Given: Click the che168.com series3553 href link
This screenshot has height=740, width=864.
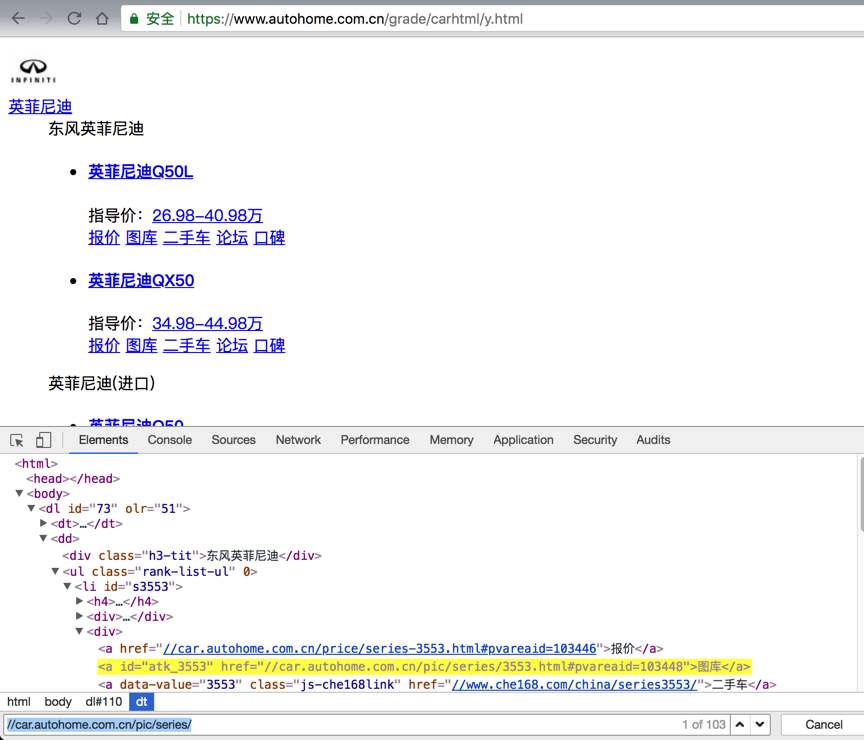Looking at the screenshot, I should [x=574, y=684].
